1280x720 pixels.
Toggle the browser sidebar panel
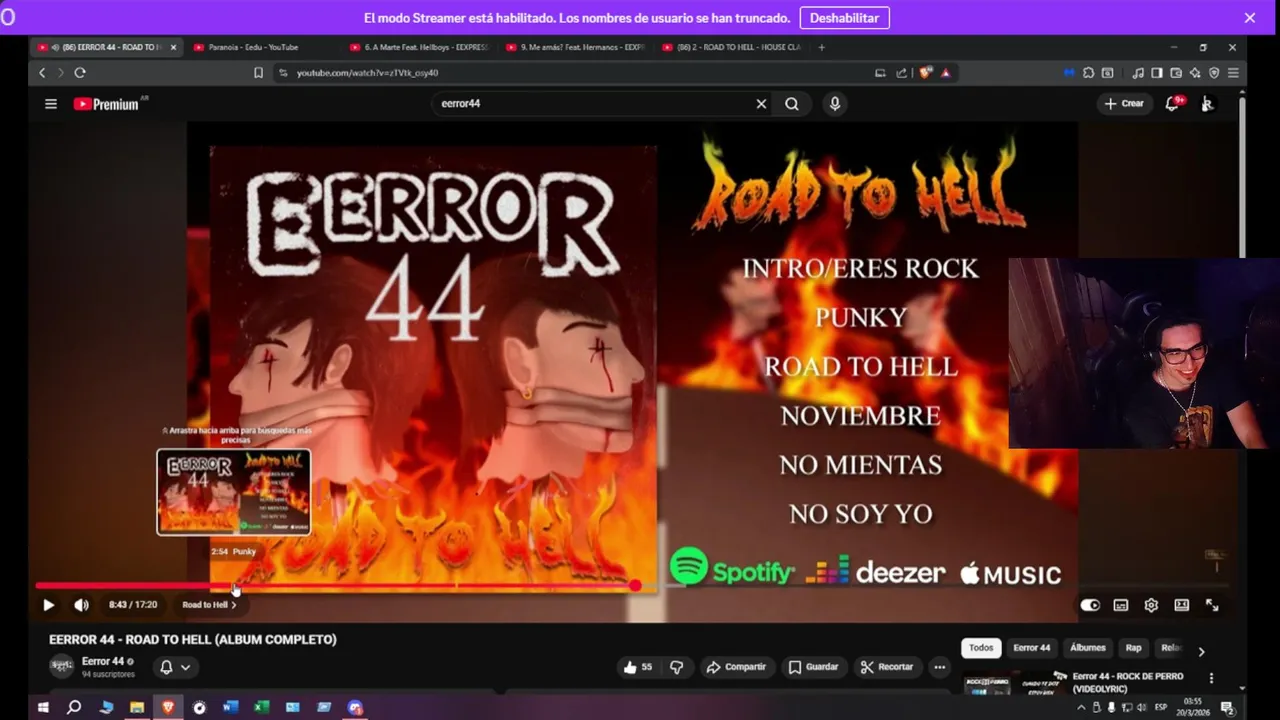click(x=1157, y=73)
